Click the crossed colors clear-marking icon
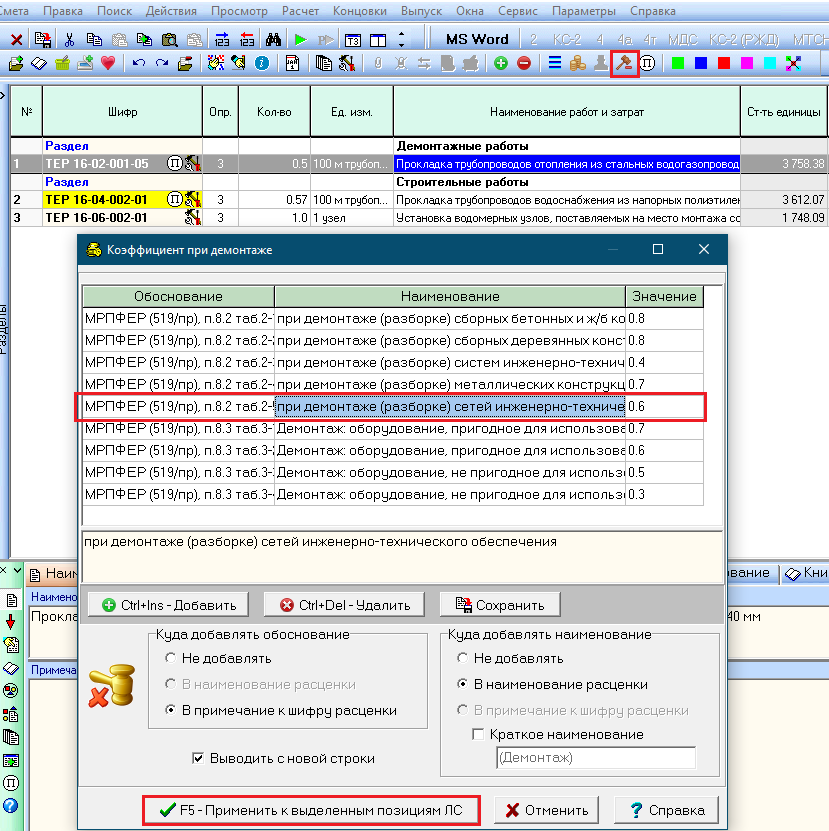This screenshot has height=831, width=829. [793, 64]
